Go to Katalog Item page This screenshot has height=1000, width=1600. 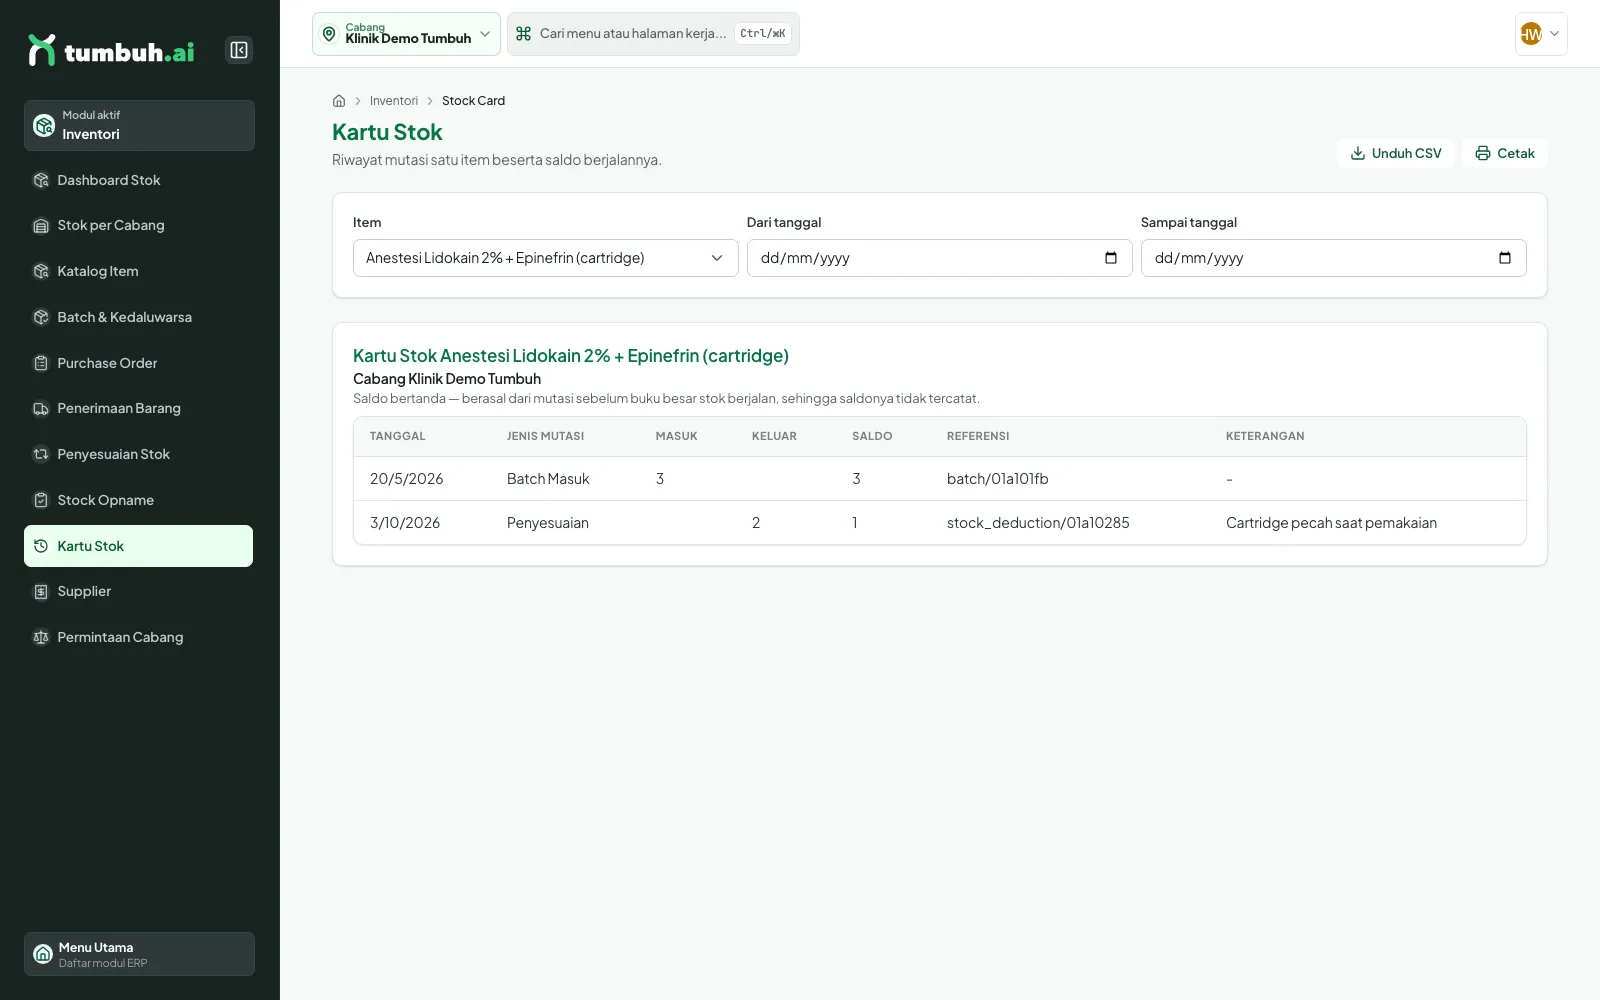(139, 271)
